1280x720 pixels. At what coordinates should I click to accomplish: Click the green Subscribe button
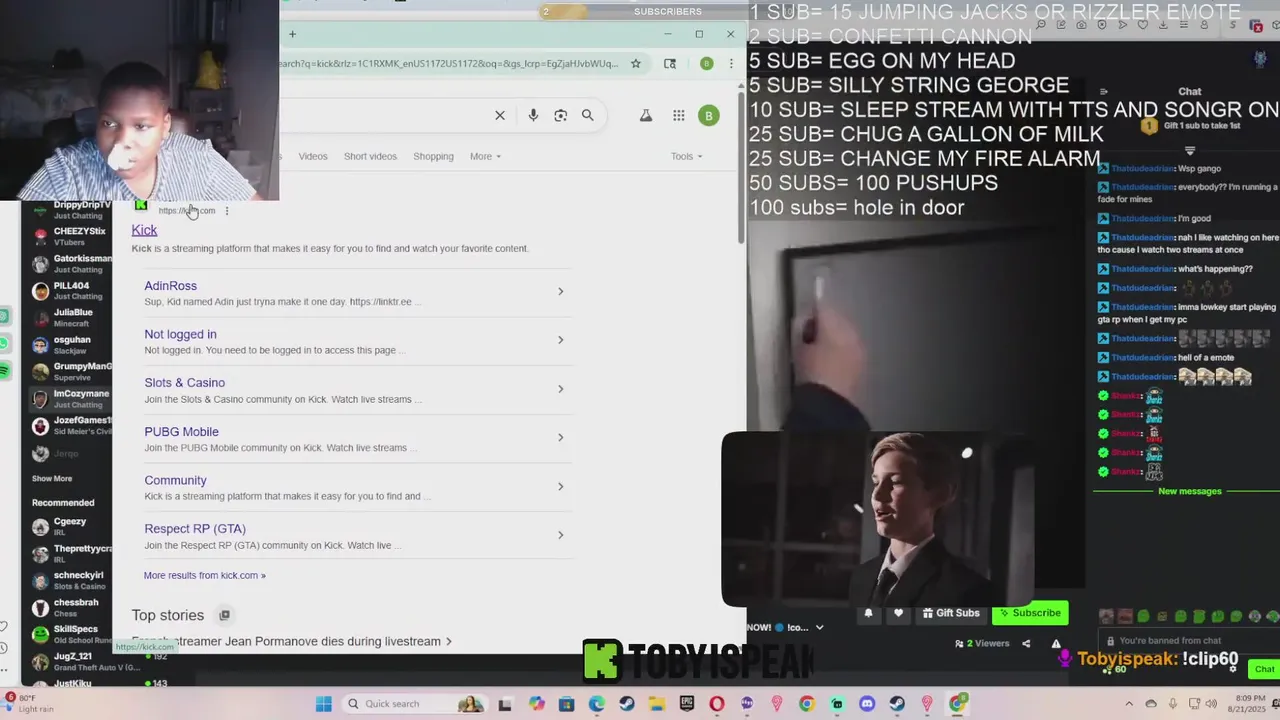[x=1030, y=613]
